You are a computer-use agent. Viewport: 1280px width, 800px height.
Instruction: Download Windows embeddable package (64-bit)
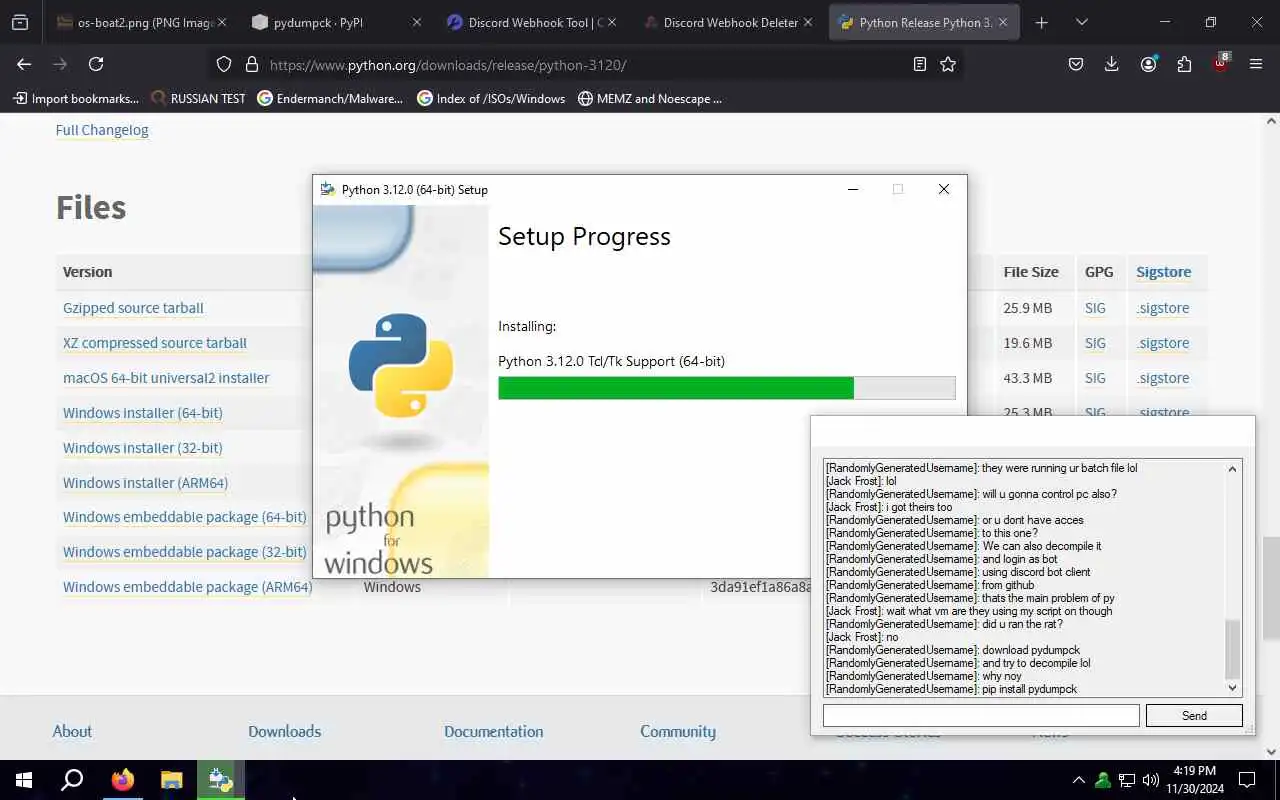[185, 517]
